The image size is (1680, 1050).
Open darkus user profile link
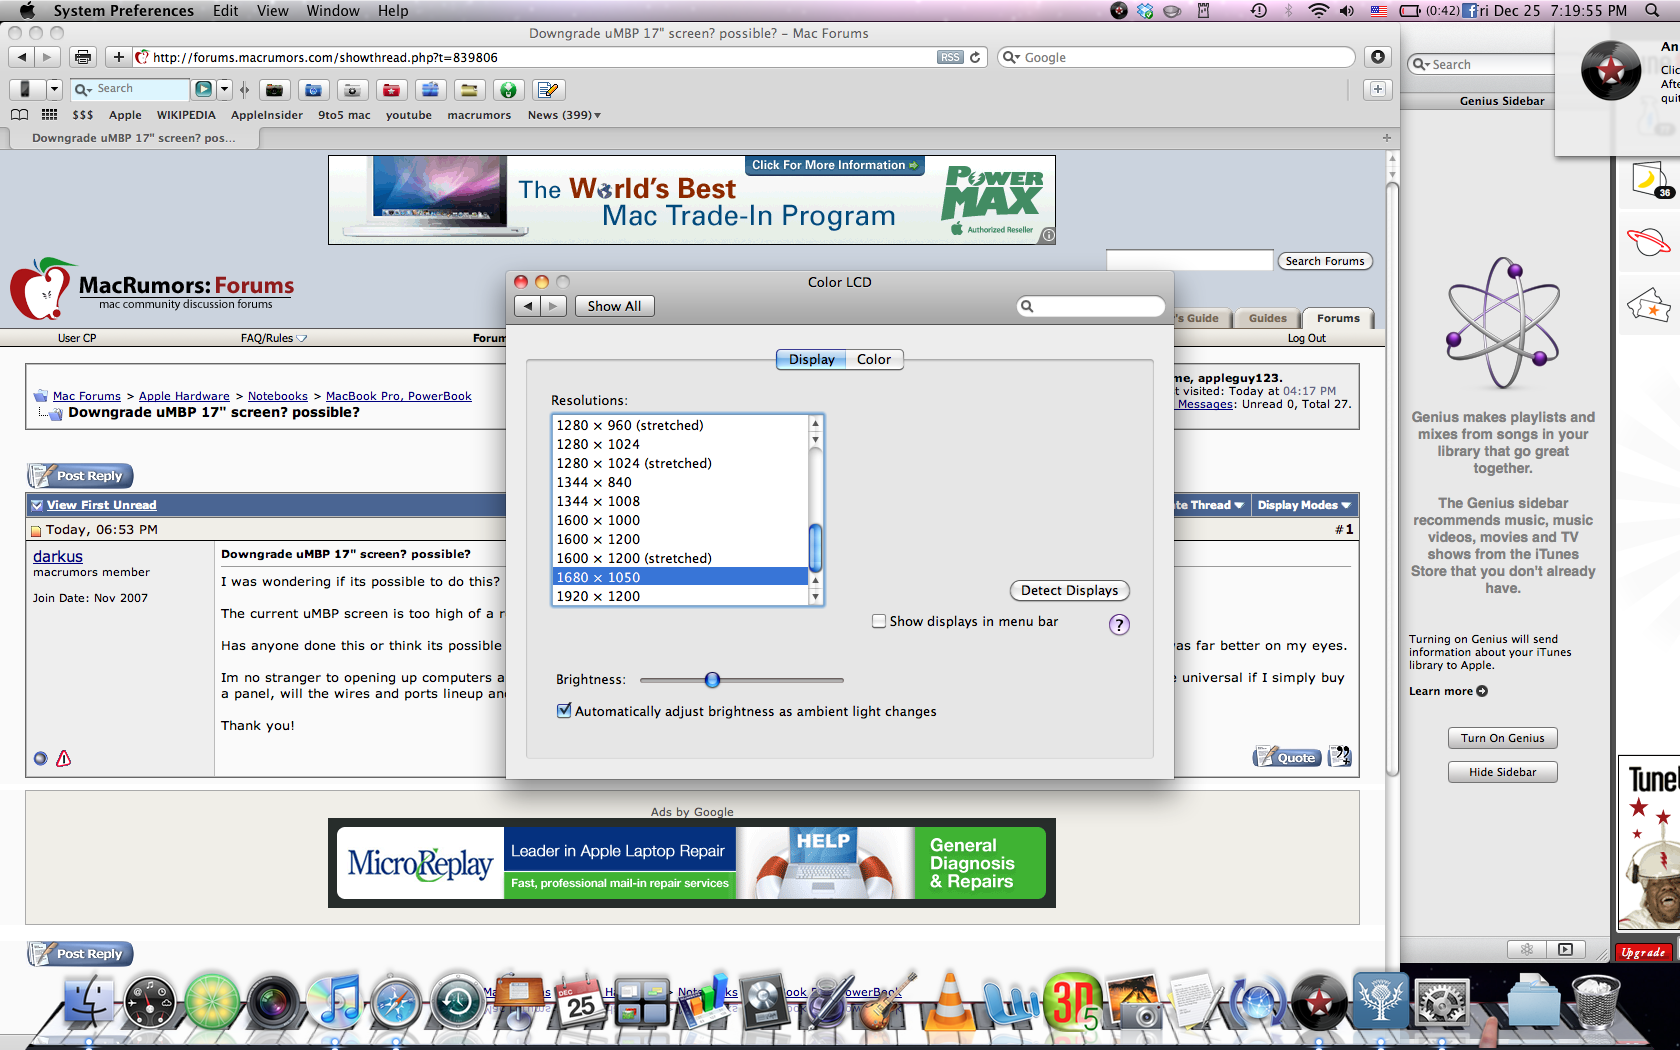pyautogui.click(x=58, y=556)
